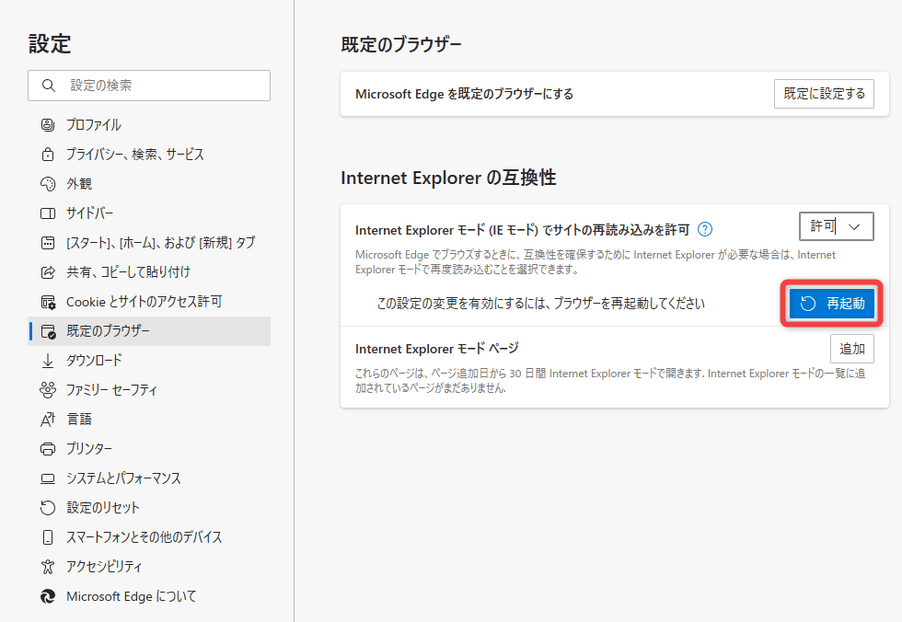Click the accessibility figure icon

pos(48,567)
